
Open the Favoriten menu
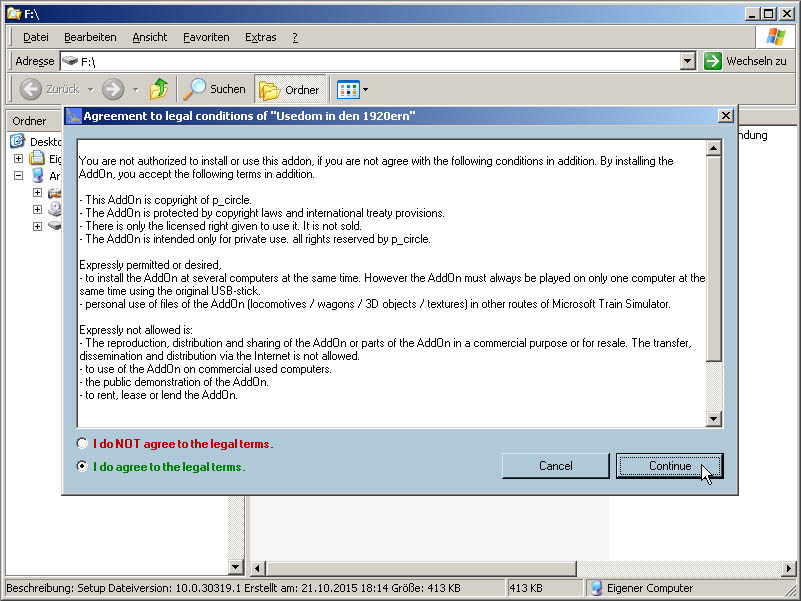(x=206, y=37)
